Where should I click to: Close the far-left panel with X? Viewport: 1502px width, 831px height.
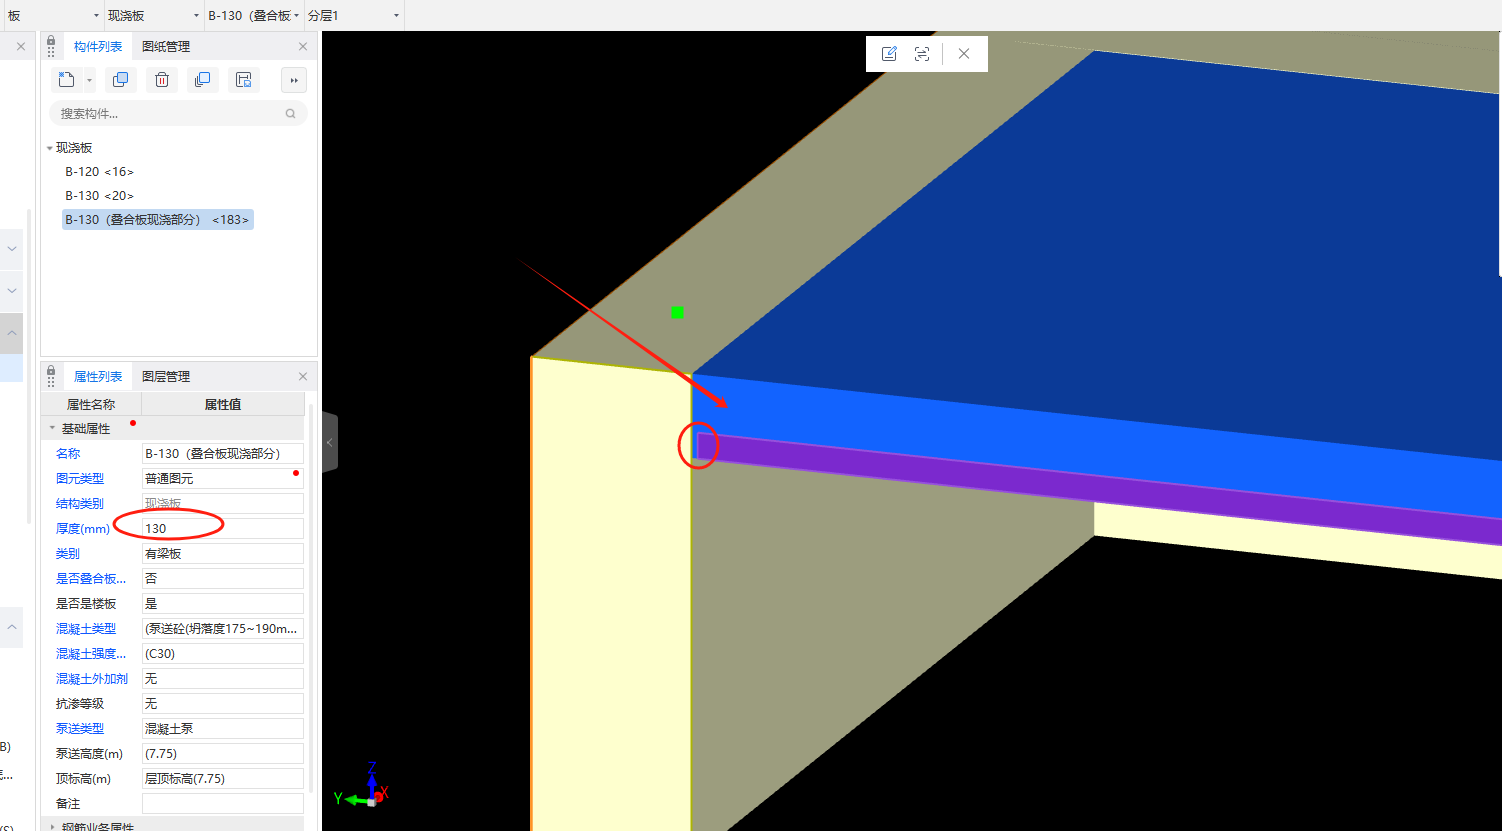(21, 47)
